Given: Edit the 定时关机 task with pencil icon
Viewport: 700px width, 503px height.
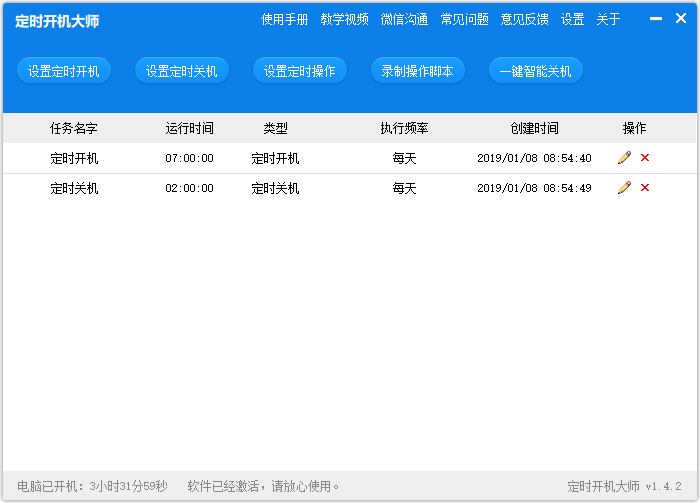Looking at the screenshot, I should (624, 187).
